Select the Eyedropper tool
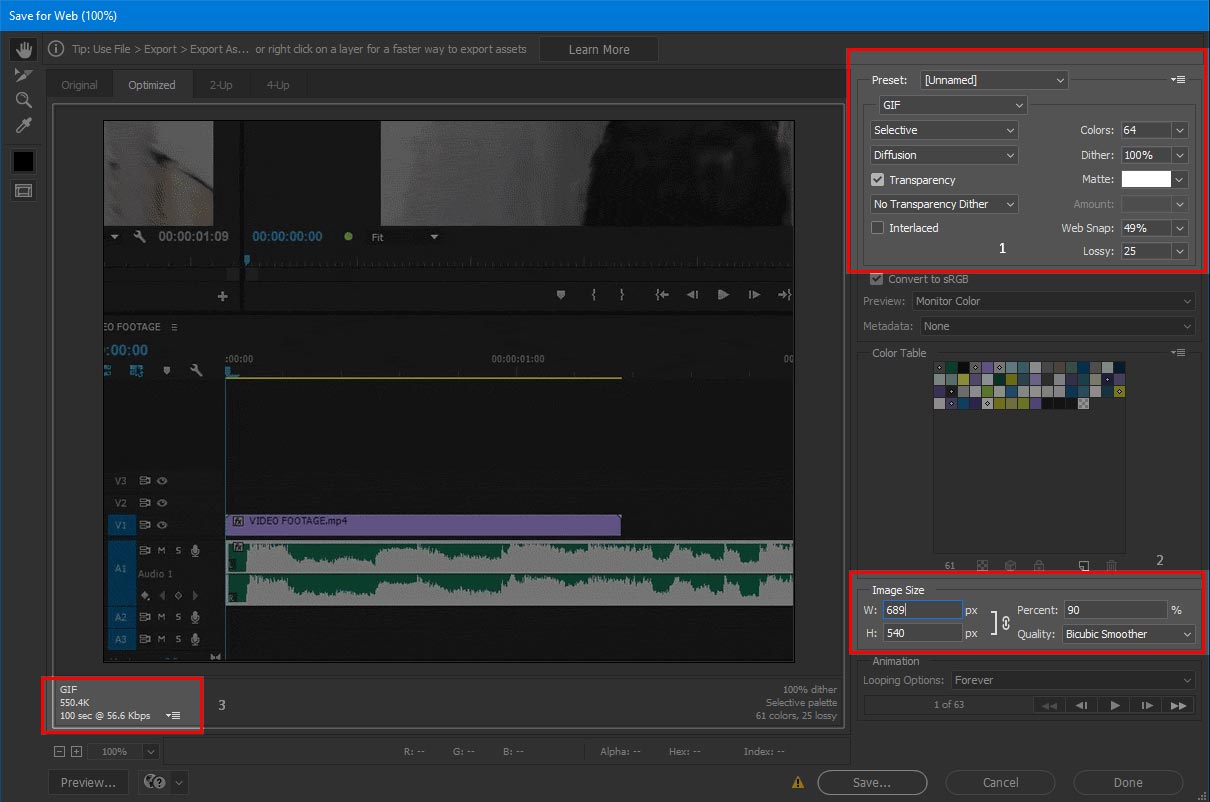The image size is (1210, 802). tap(23, 125)
